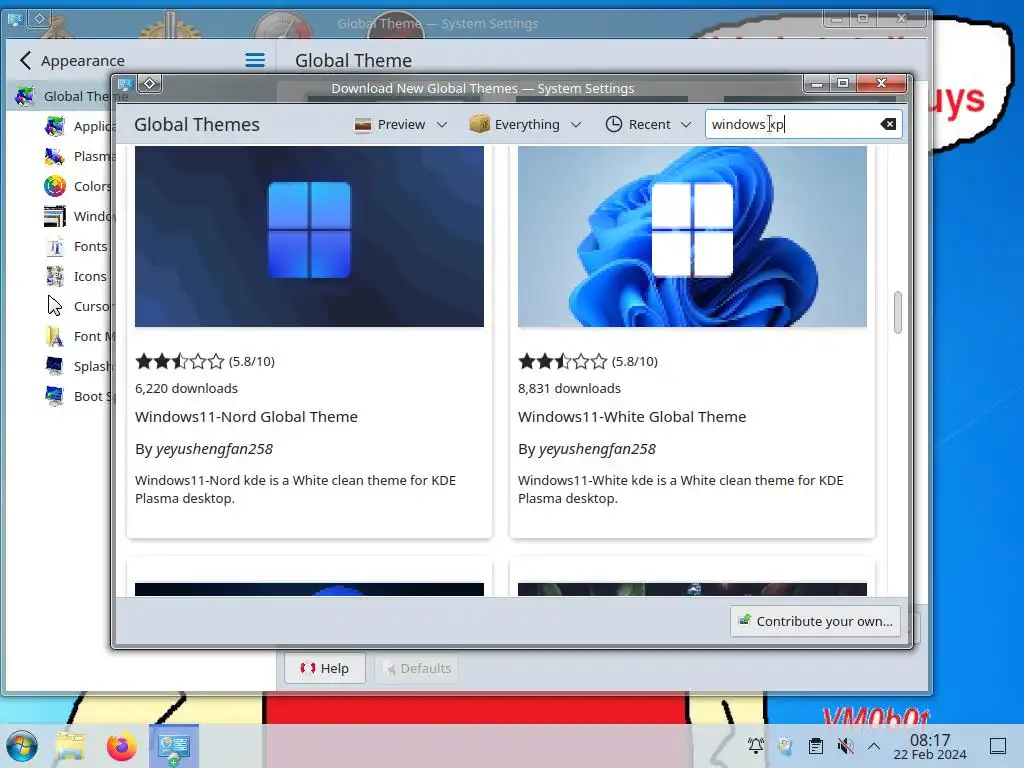Open the Windows11-White theme thumbnail
This screenshot has width=1024, height=768.
coord(692,236)
